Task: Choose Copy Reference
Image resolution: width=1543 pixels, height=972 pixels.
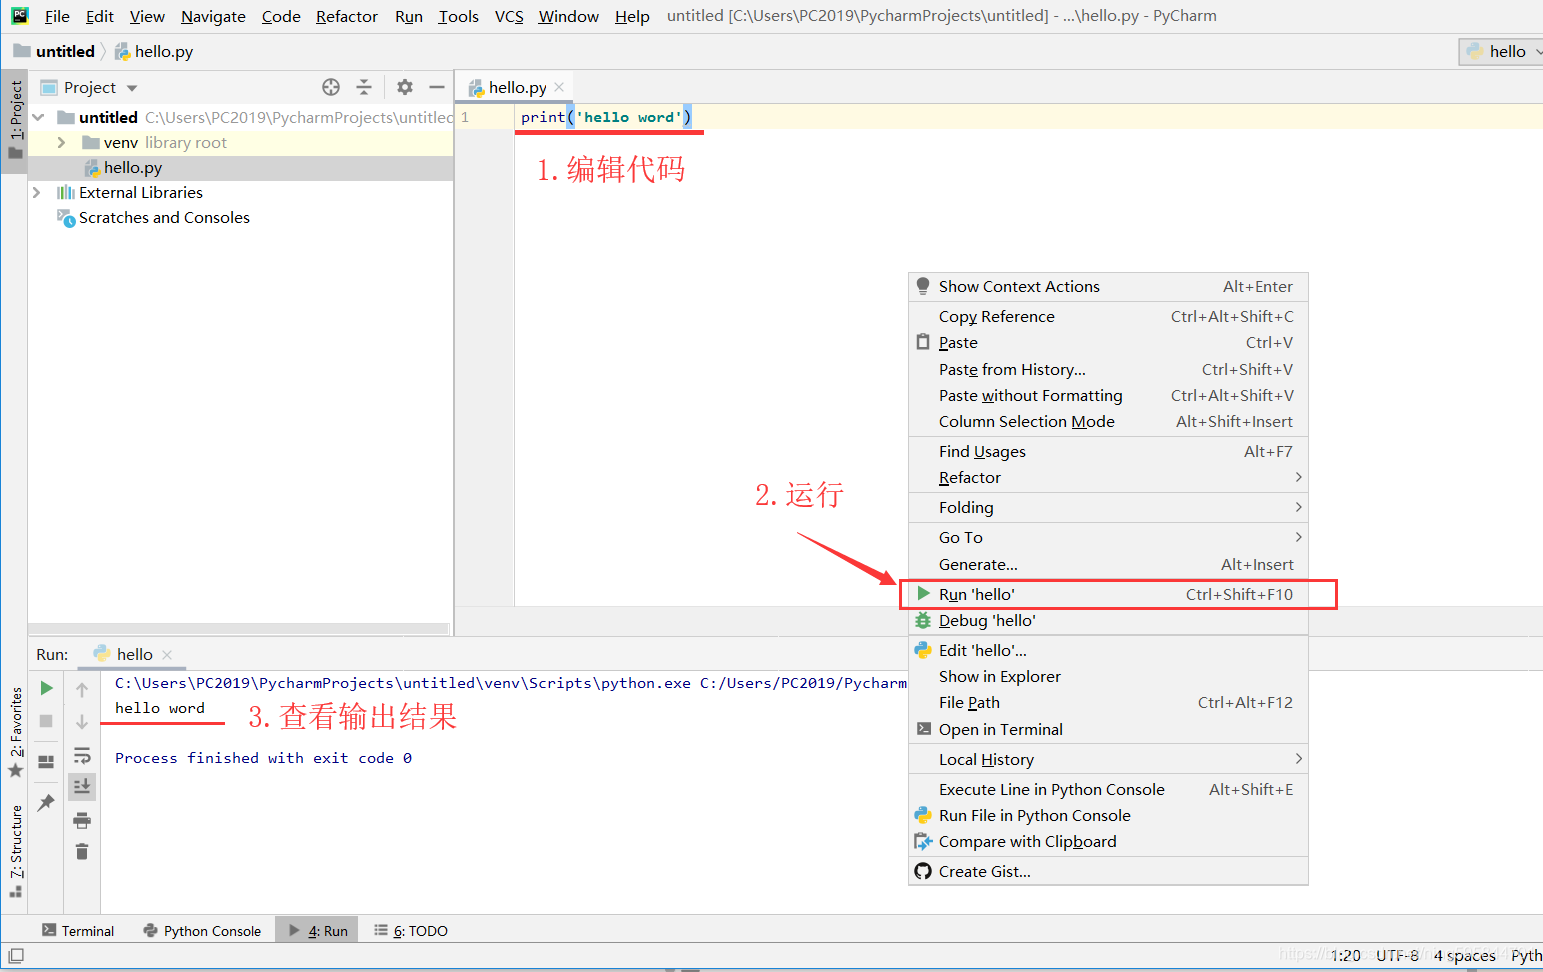Action: [x=1108, y=316]
